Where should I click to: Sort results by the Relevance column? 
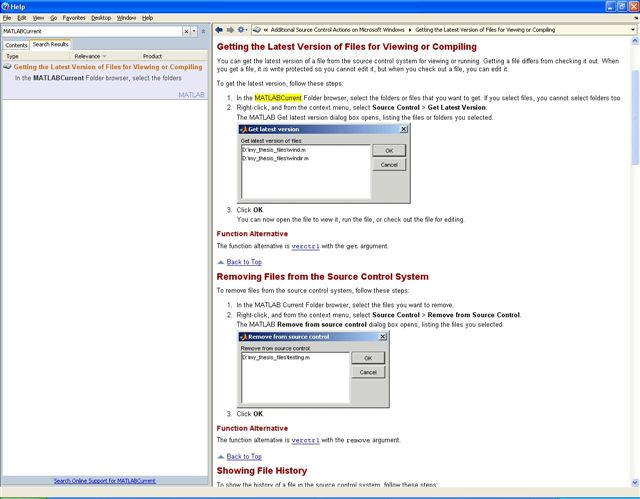(x=88, y=56)
